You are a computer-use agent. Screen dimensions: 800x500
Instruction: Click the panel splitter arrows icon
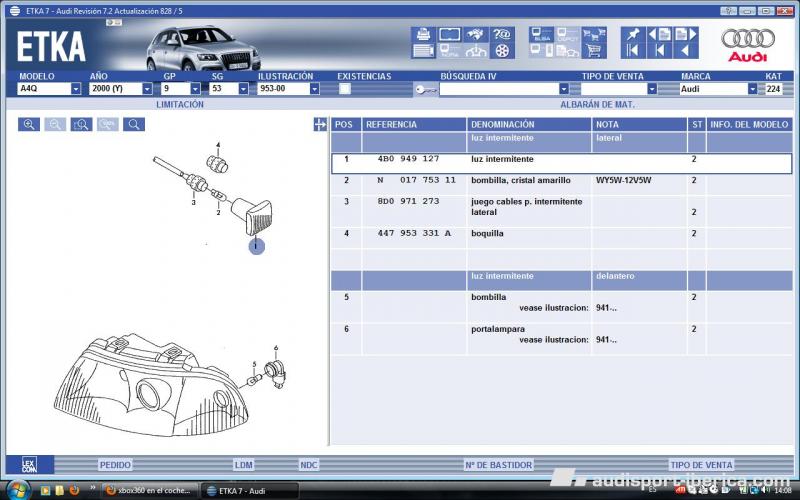coord(320,124)
